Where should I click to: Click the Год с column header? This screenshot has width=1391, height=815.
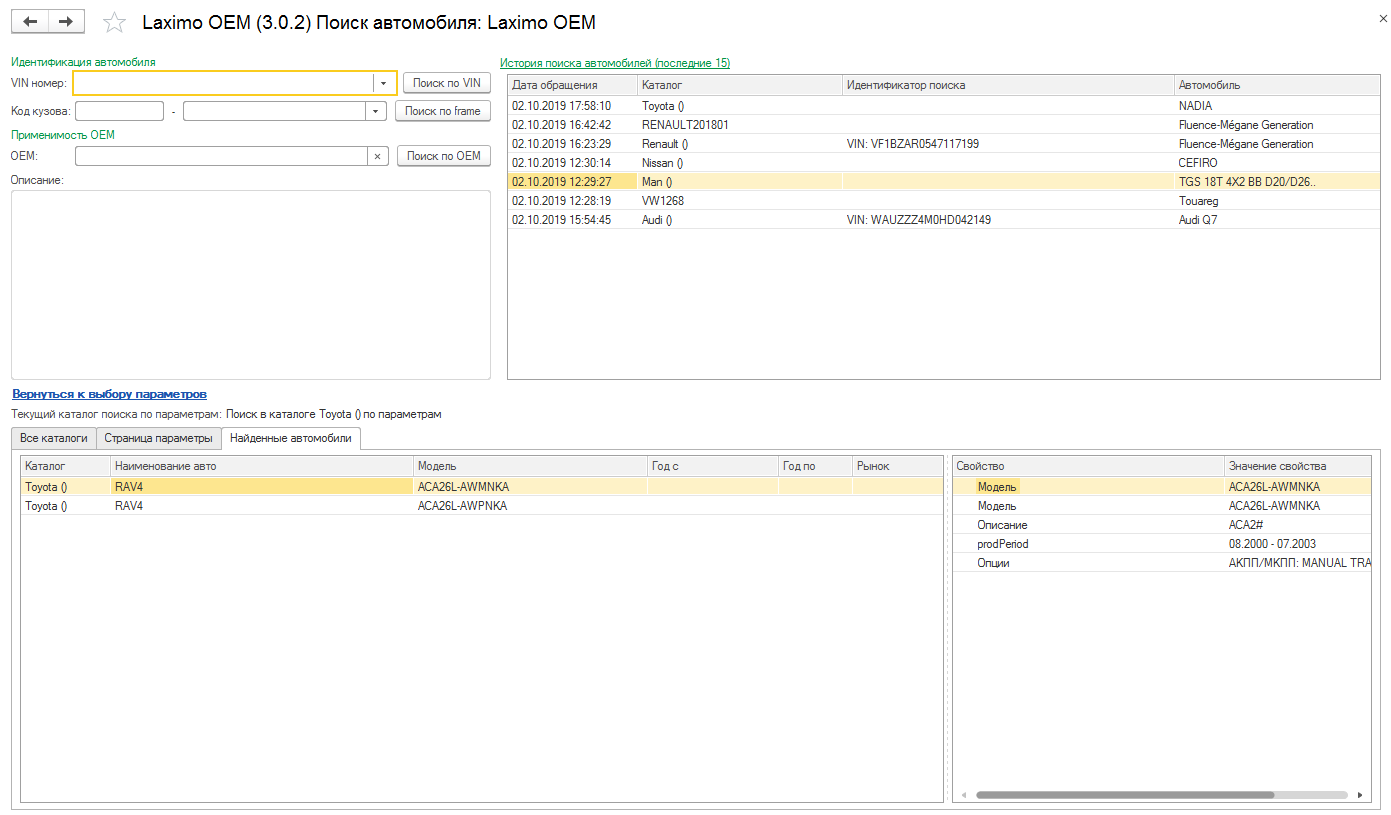(x=713, y=466)
